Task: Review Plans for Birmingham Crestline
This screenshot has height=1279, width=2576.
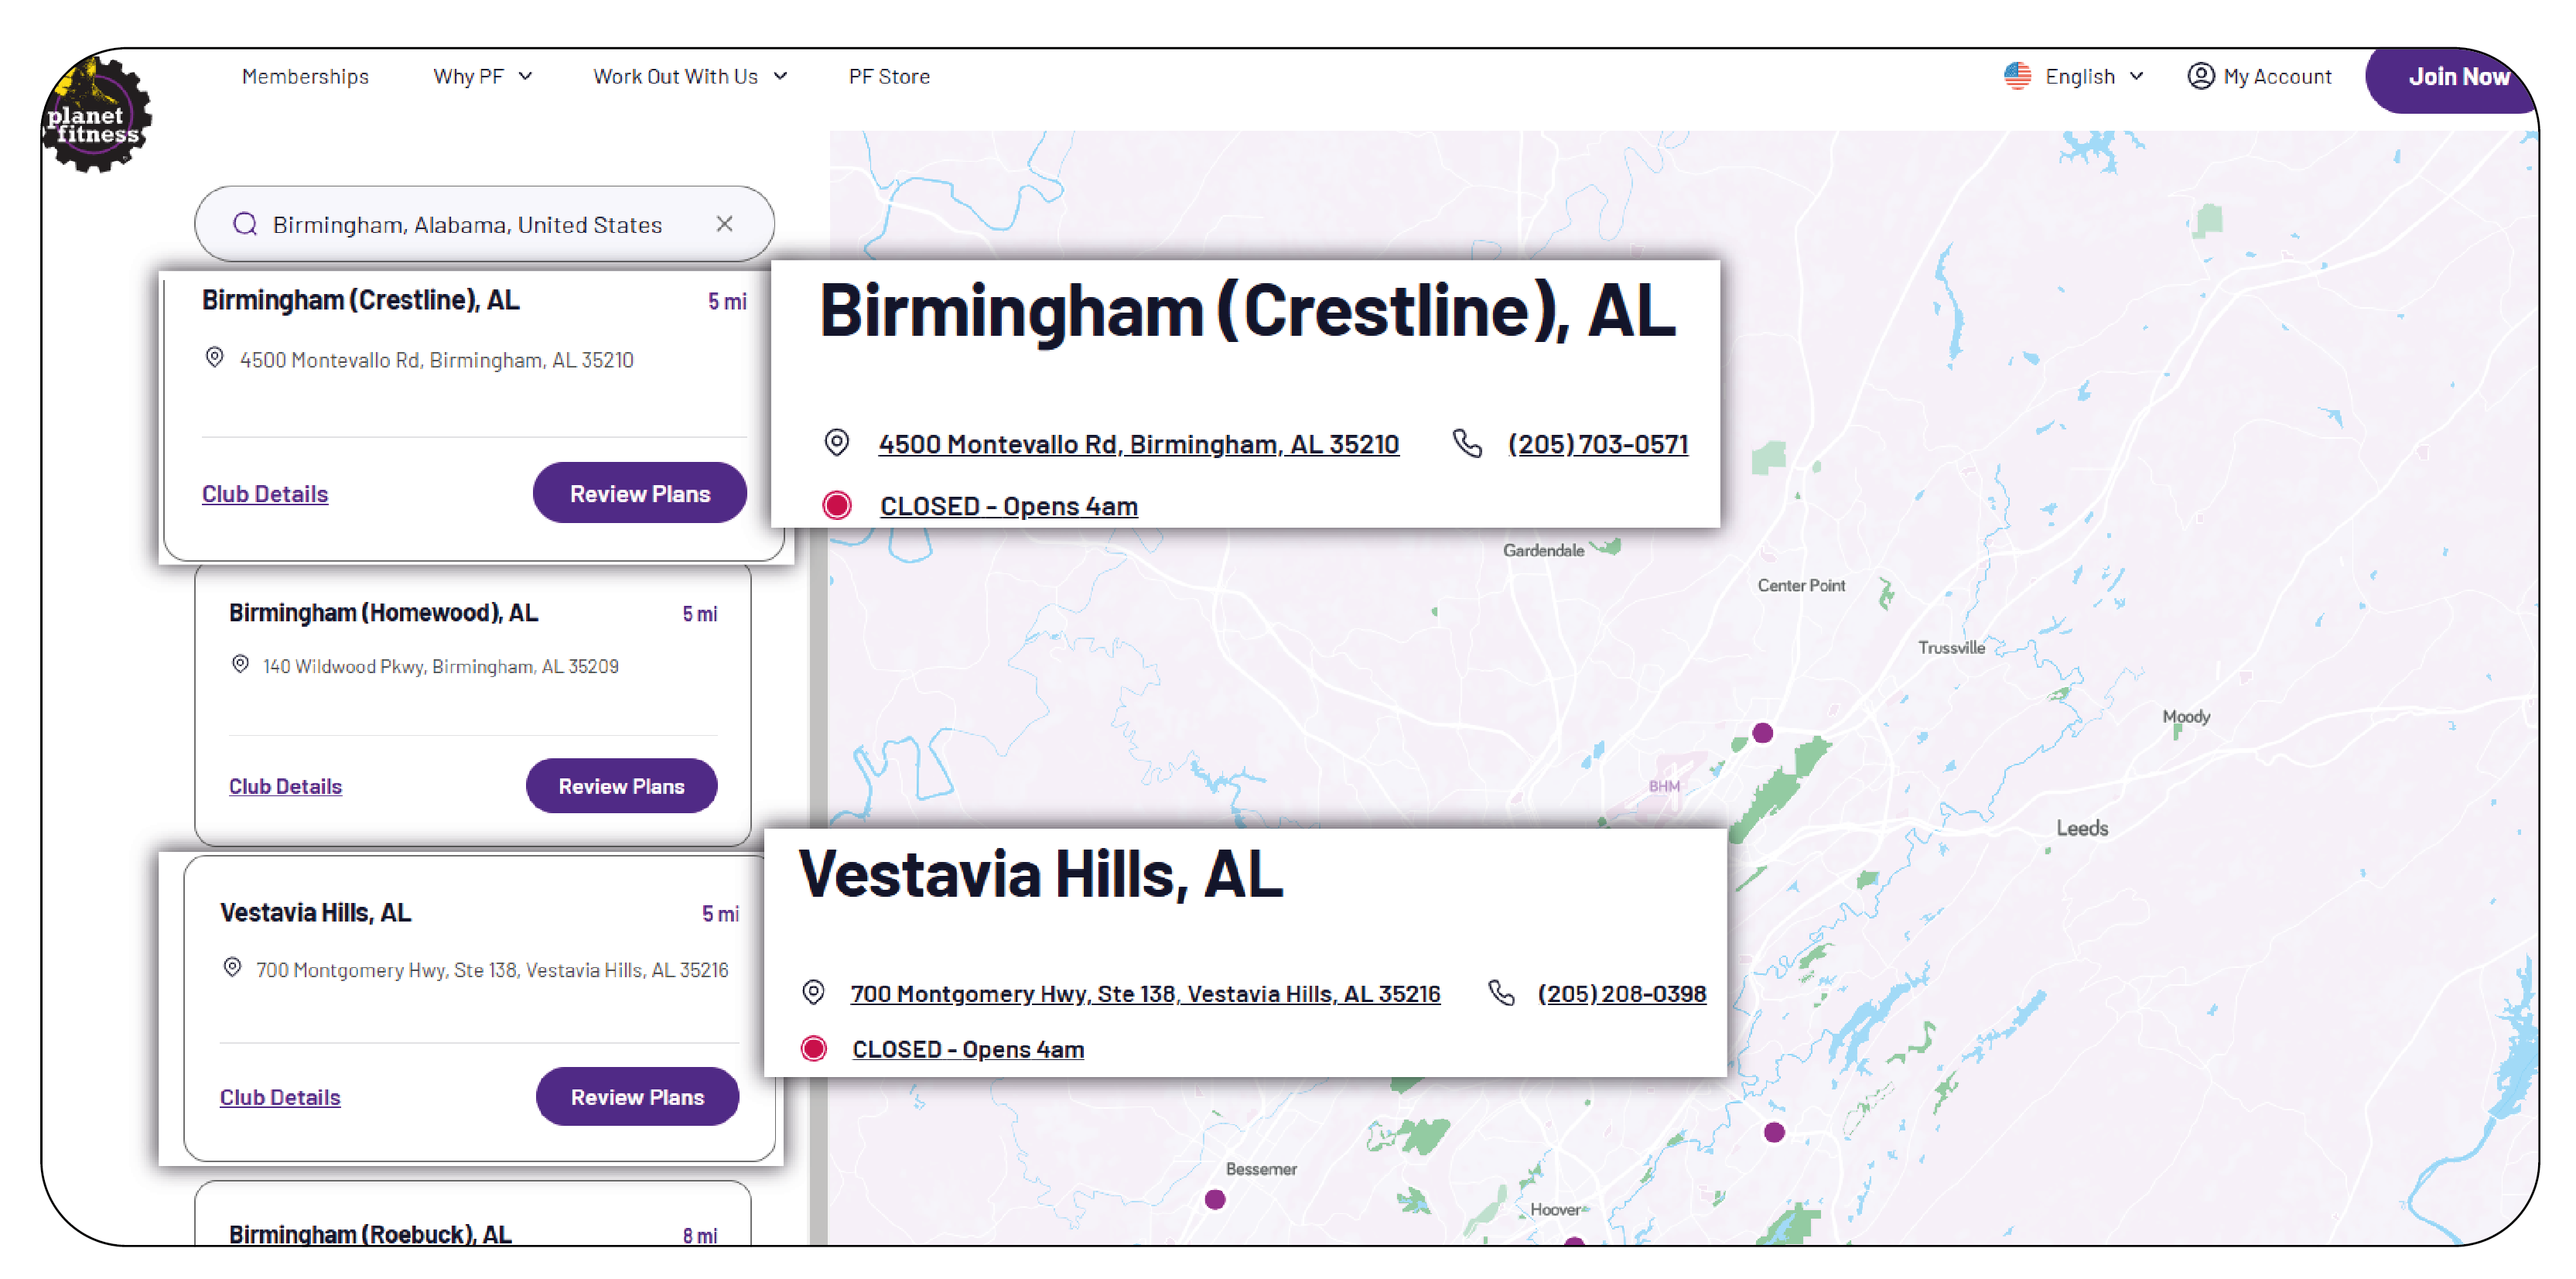Action: click(x=640, y=493)
